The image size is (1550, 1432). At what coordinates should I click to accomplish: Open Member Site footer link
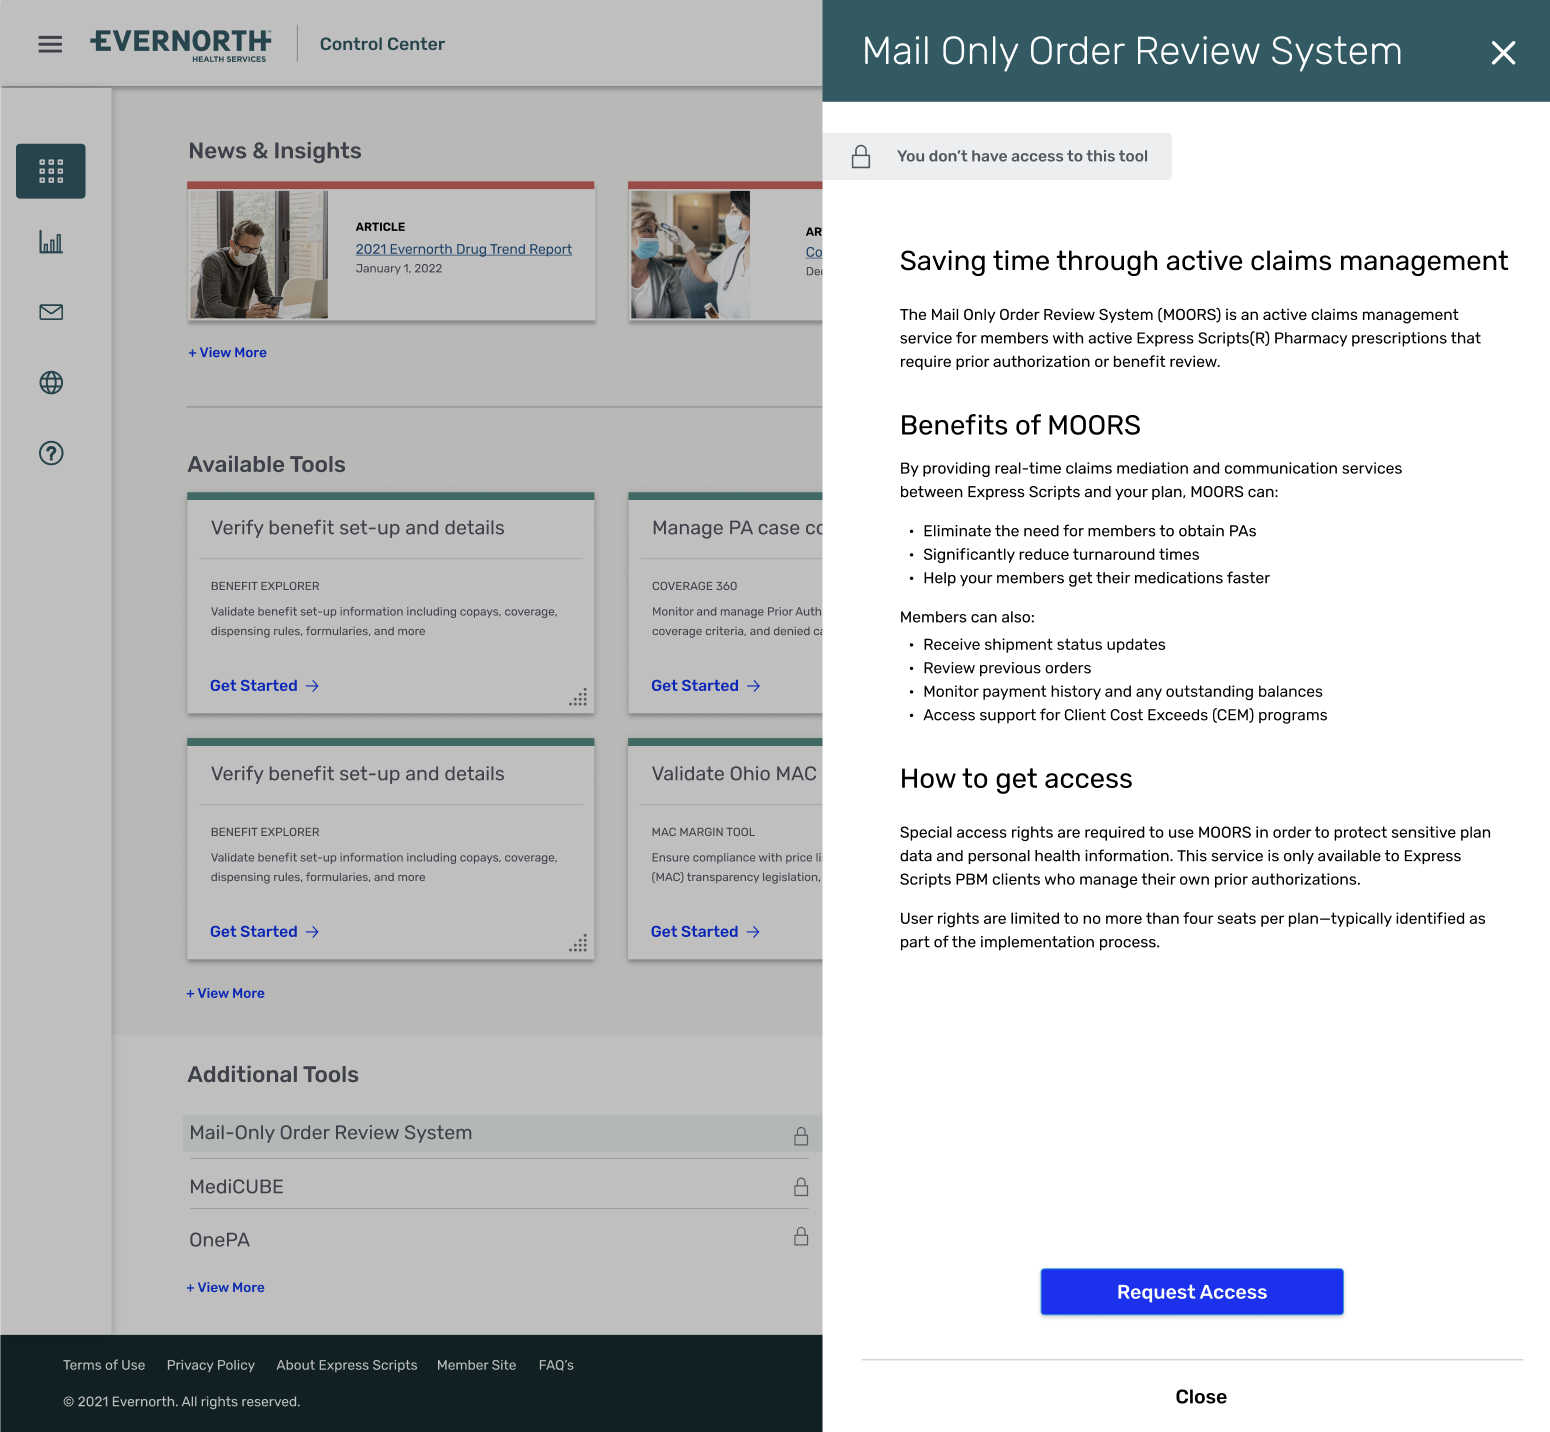(x=477, y=1365)
